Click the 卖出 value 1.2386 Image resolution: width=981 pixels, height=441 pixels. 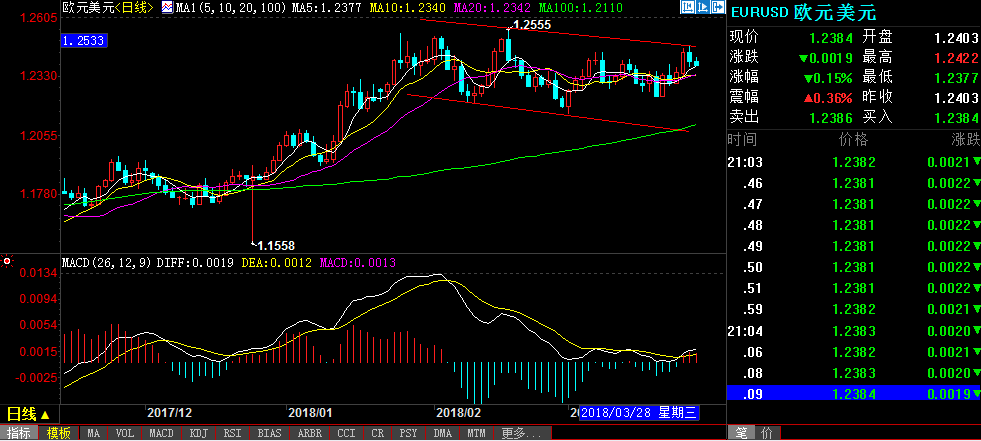tap(831, 117)
